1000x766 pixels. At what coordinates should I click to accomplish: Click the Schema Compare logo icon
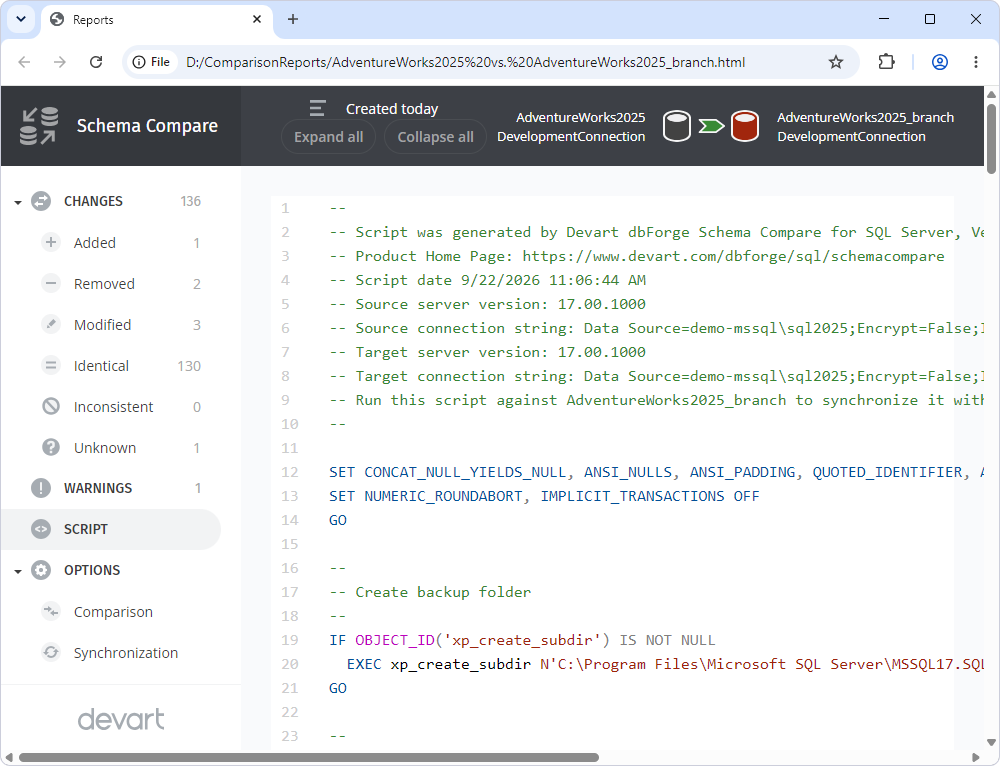point(39,126)
